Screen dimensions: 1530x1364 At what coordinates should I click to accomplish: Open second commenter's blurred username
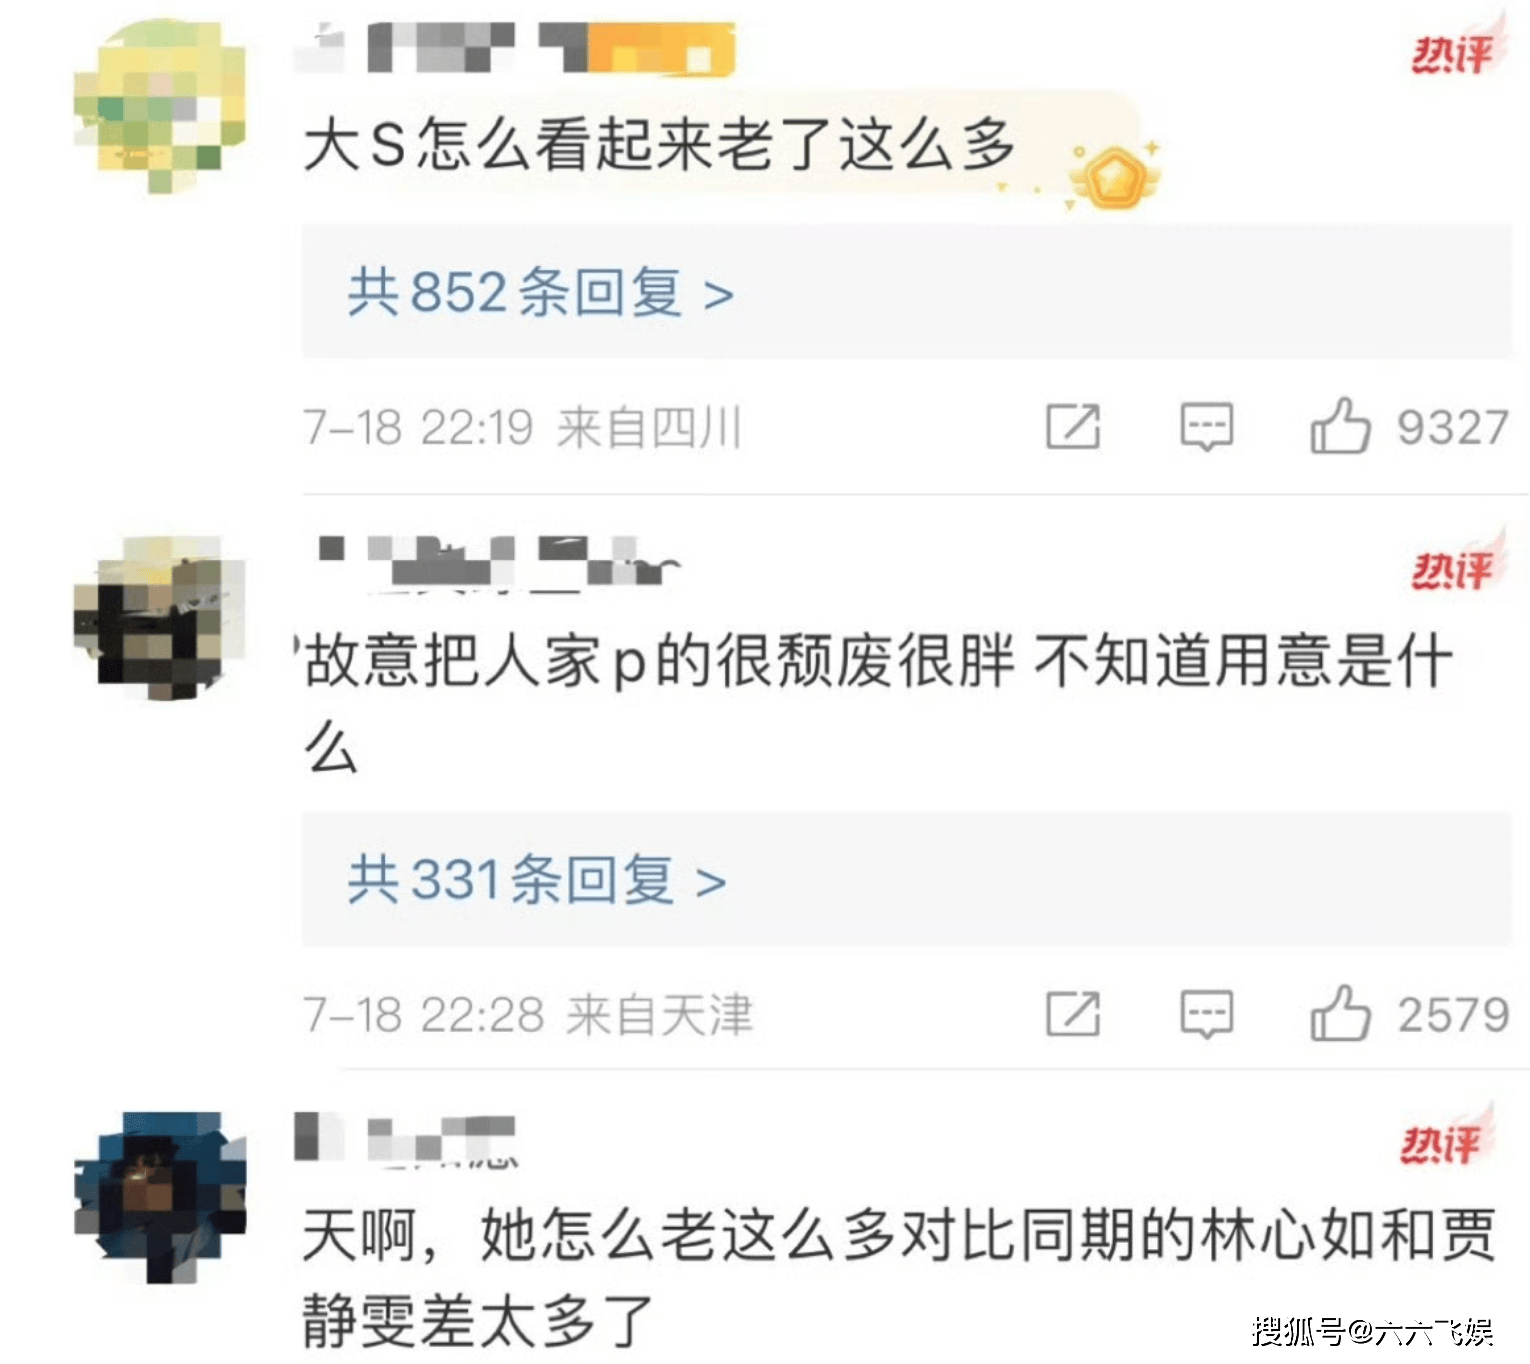pos(500,561)
